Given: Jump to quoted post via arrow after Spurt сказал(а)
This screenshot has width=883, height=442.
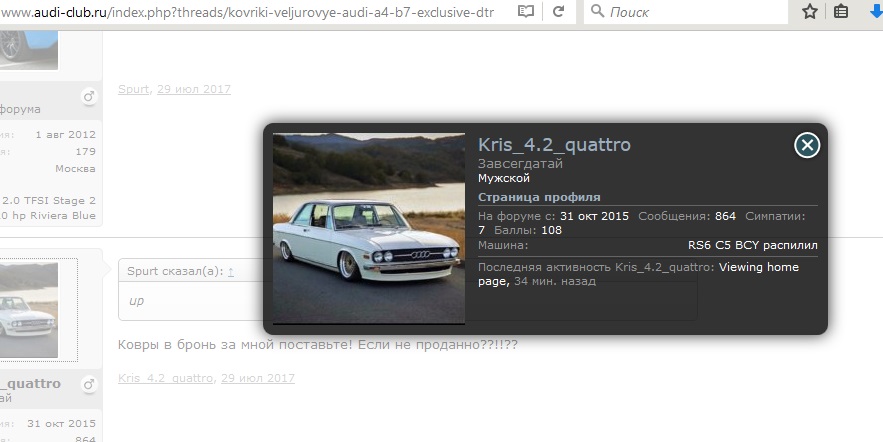Looking at the screenshot, I should click(231, 271).
